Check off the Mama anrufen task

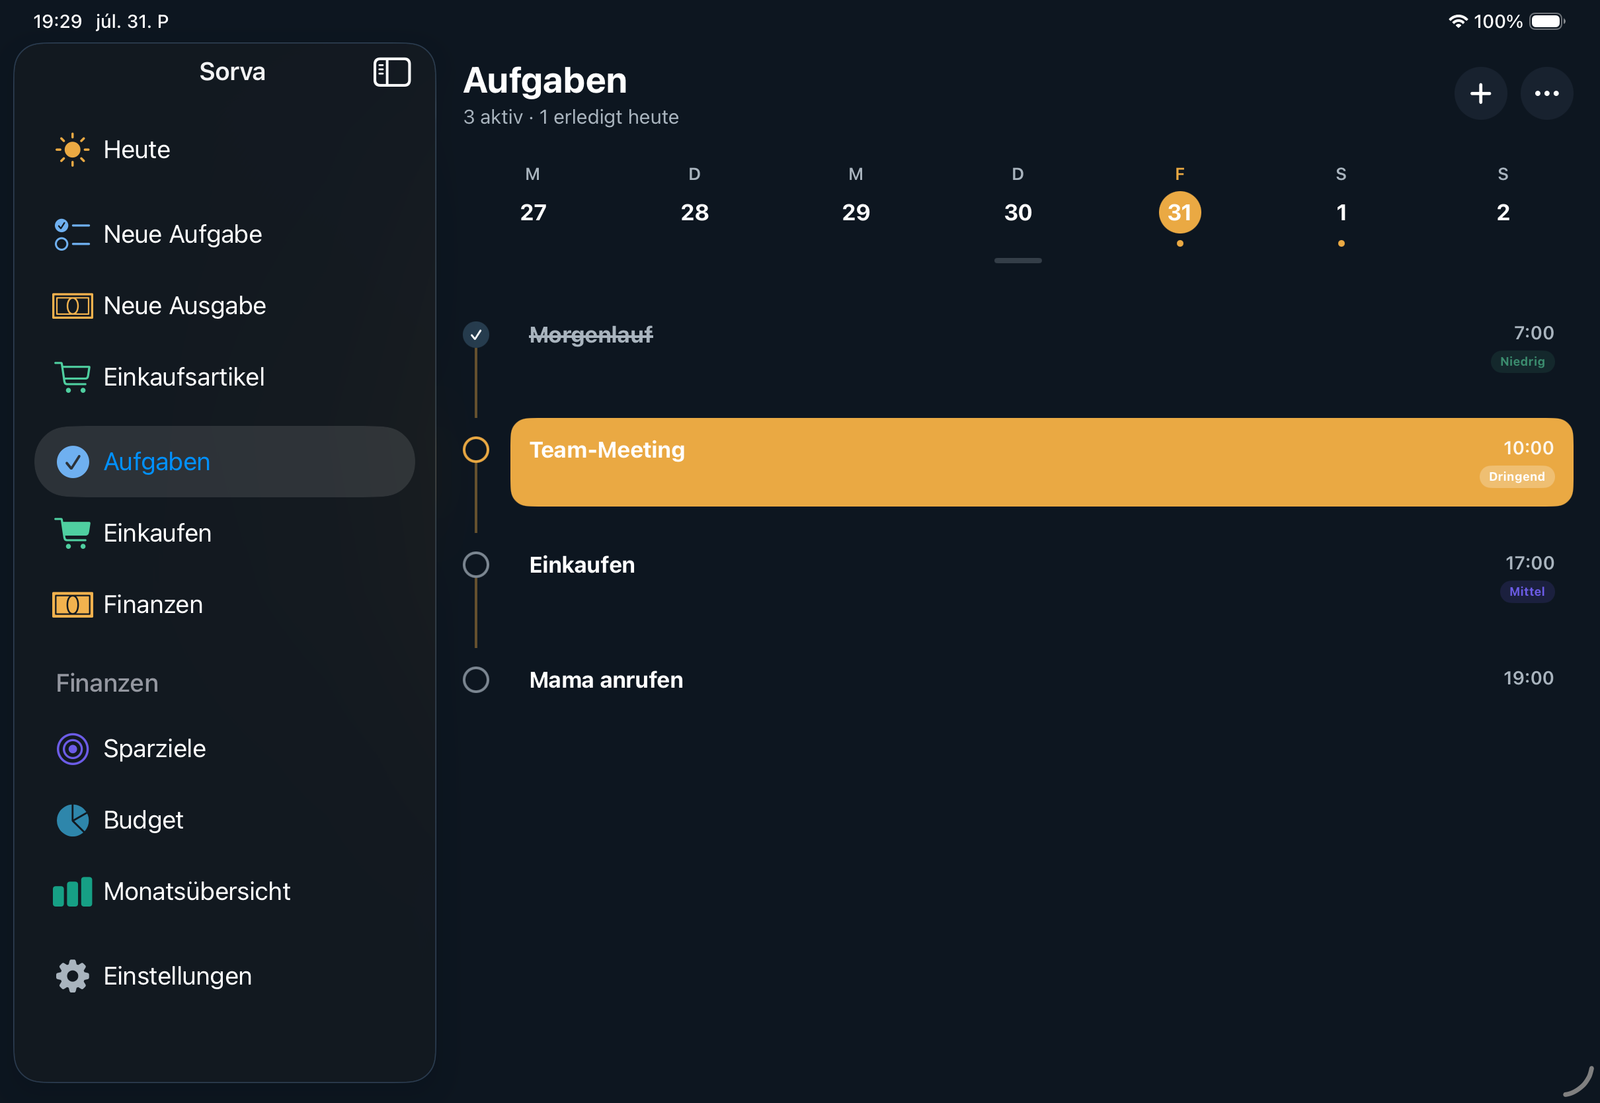[476, 680]
